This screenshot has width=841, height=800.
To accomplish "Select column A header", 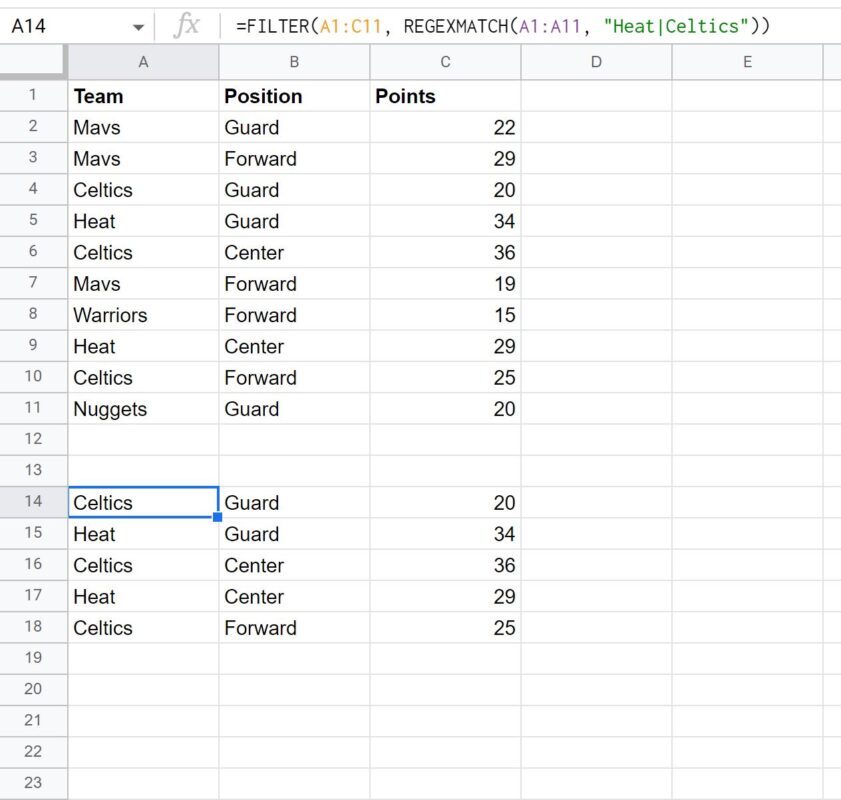I will [143, 62].
